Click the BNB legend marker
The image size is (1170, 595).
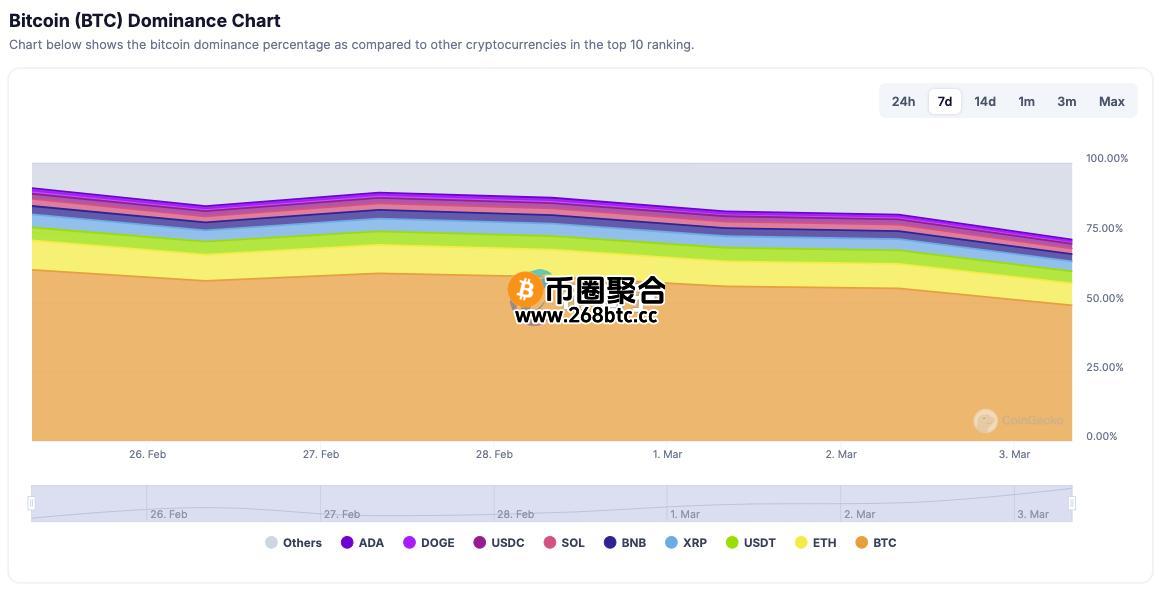coord(610,543)
